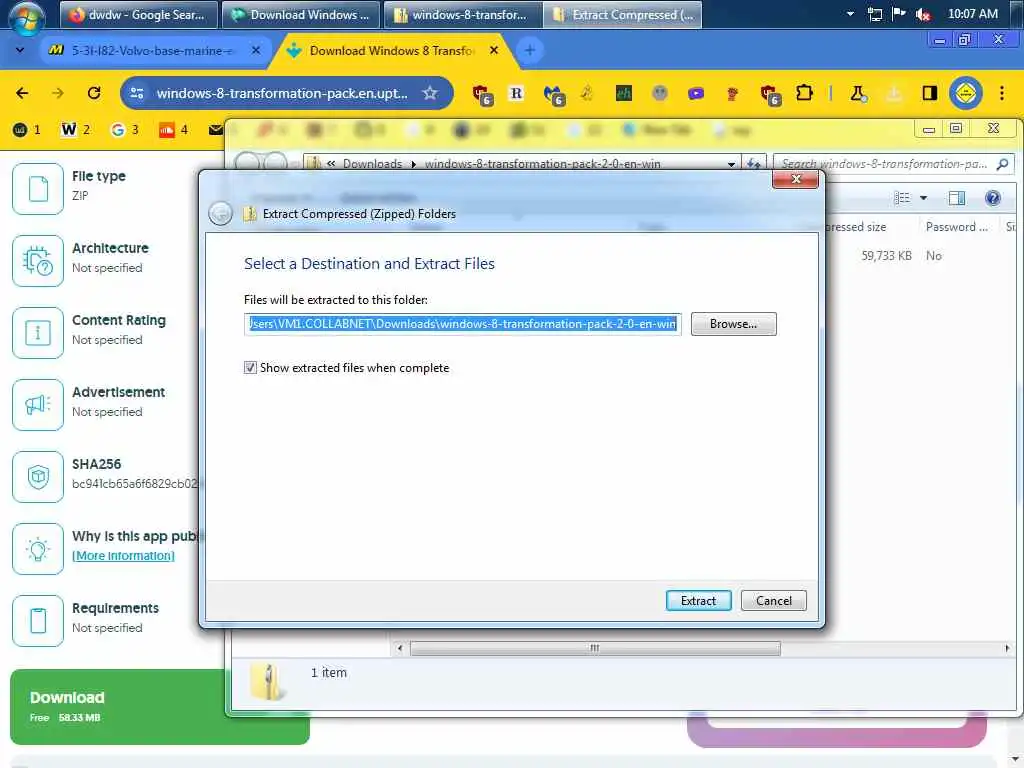Open the green 'eh' extension icon
The image size is (1024, 768).
pos(624,93)
